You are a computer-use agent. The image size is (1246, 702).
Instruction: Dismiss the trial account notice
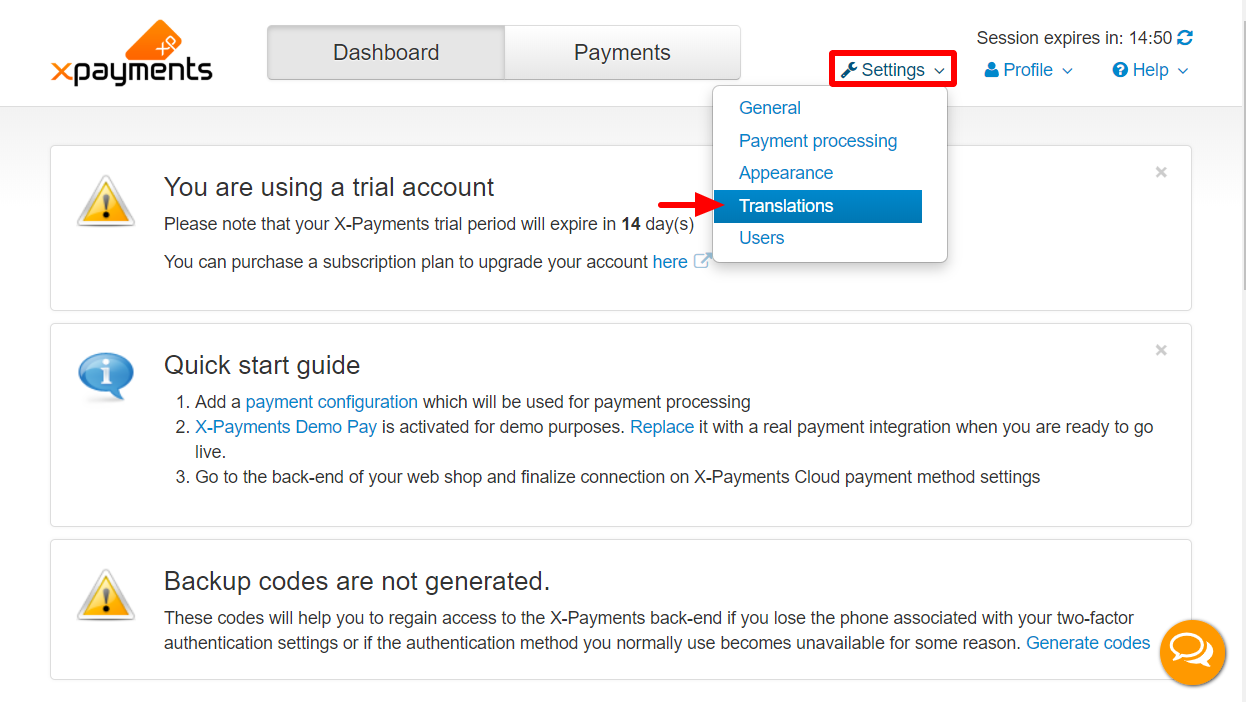(x=1161, y=172)
